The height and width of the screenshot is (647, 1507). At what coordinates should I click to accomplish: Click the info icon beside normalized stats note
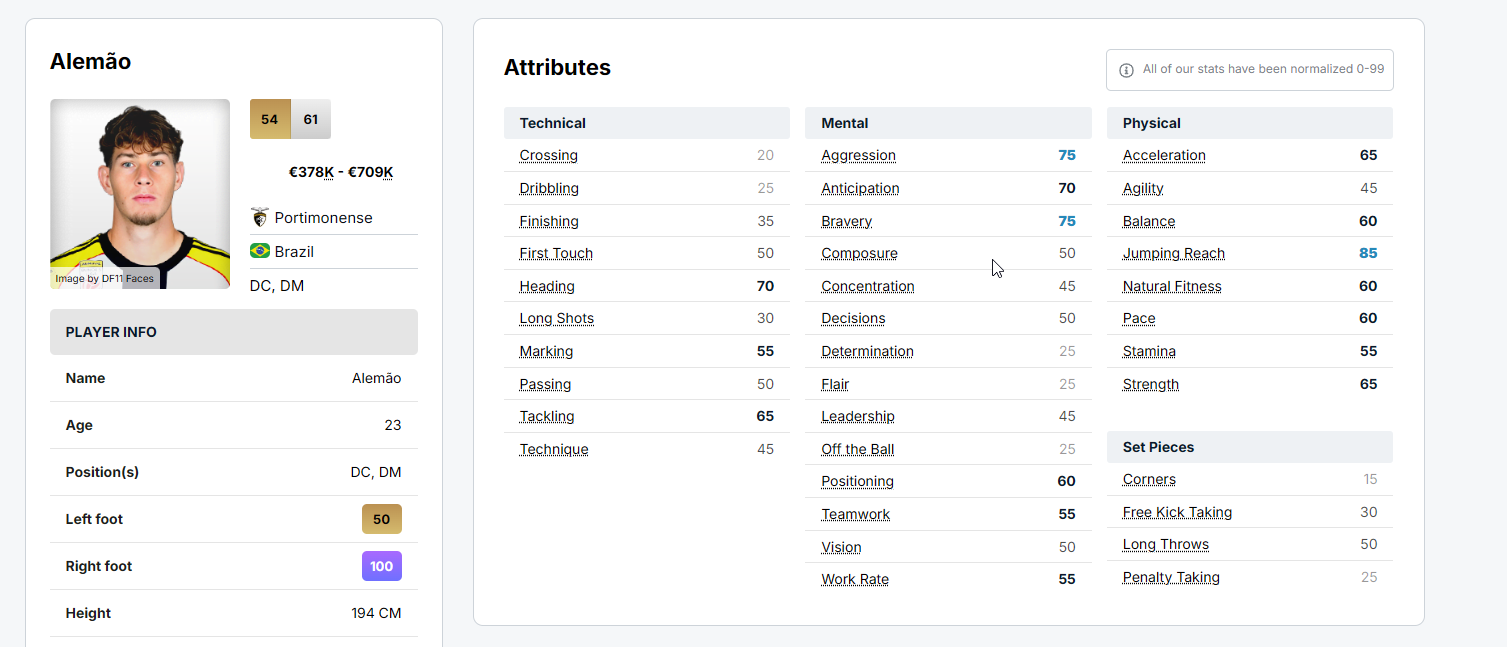tap(1126, 70)
